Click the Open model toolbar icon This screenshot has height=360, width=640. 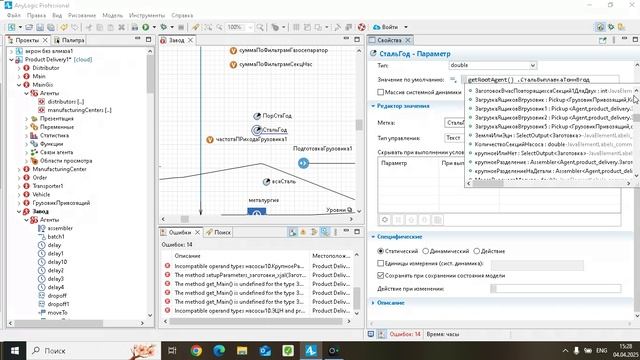(x=29, y=27)
